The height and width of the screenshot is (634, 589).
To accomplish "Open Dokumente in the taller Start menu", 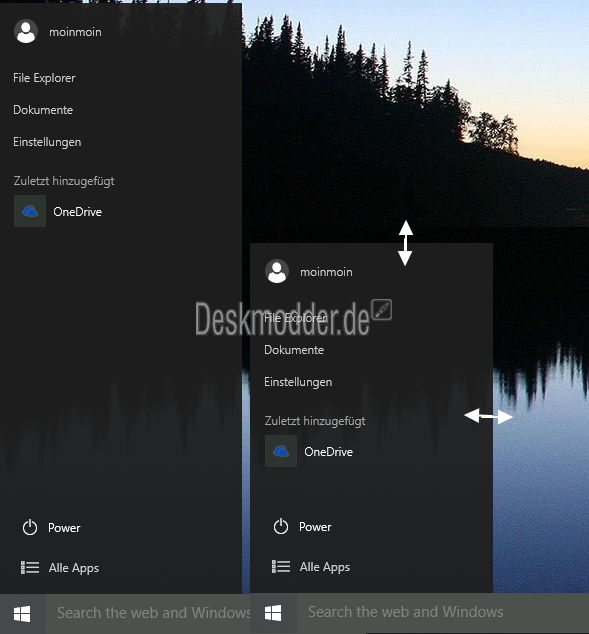I will [43, 110].
